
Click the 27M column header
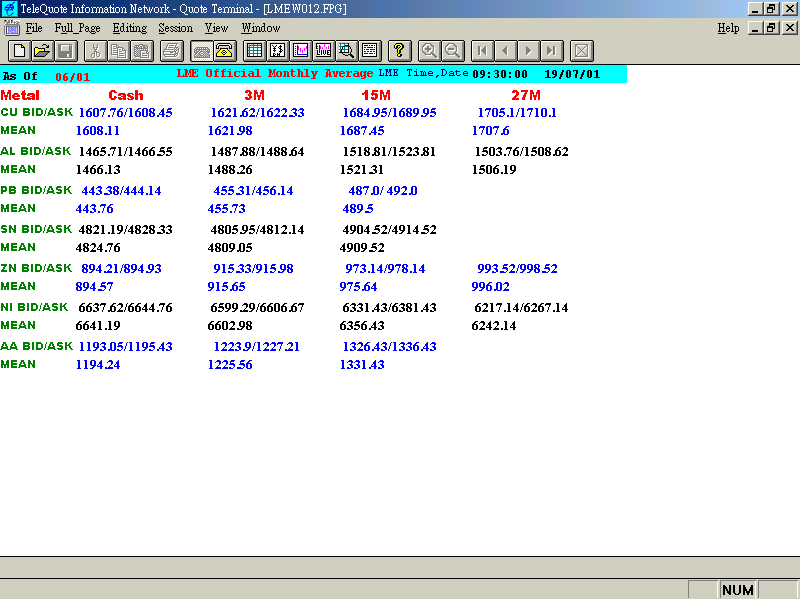(526, 95)
